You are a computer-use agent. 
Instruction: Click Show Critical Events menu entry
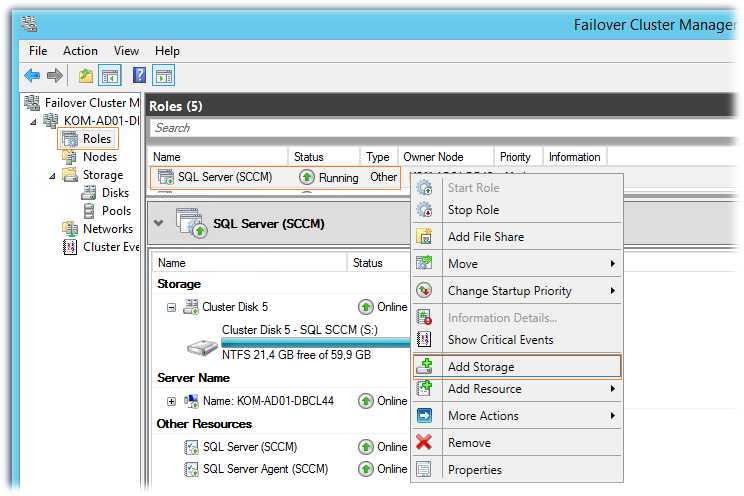500,340
